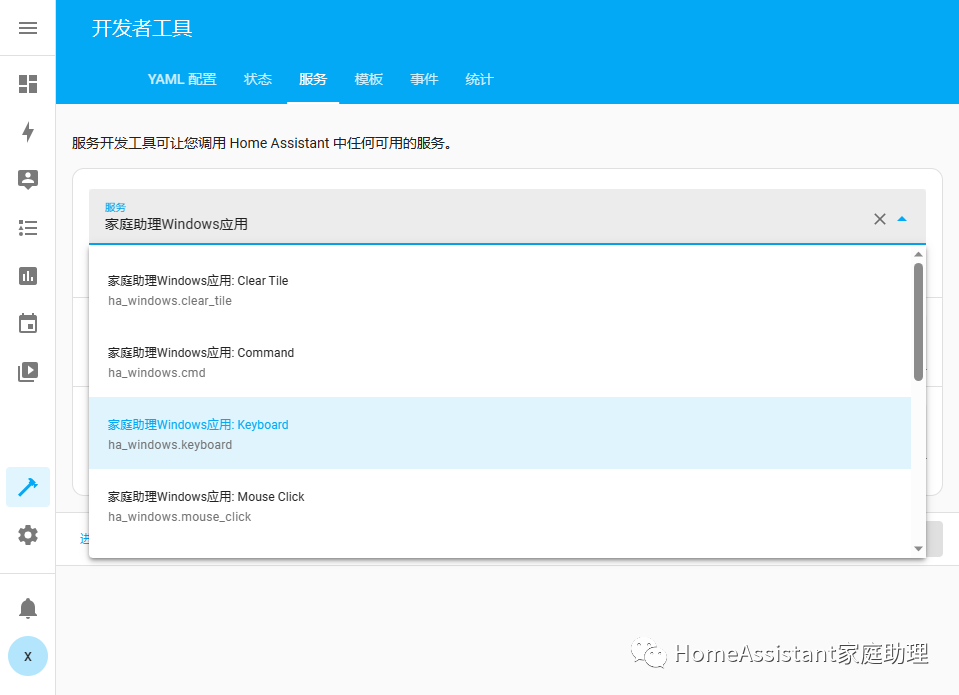Choose the Clear Tile service option

coord(500,290)
